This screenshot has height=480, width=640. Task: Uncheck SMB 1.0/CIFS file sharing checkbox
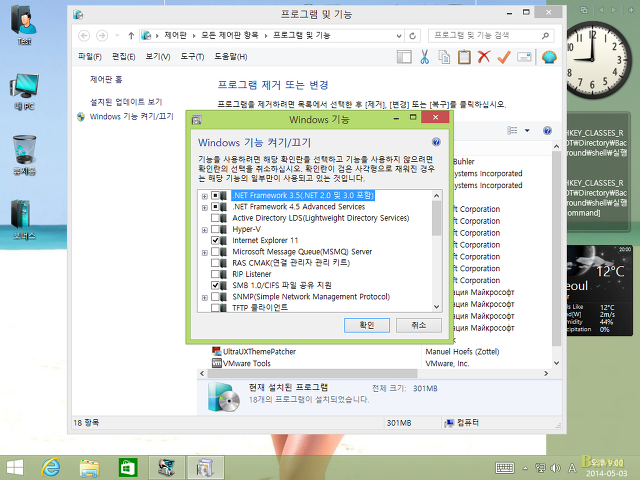click(x=215, y=285)
